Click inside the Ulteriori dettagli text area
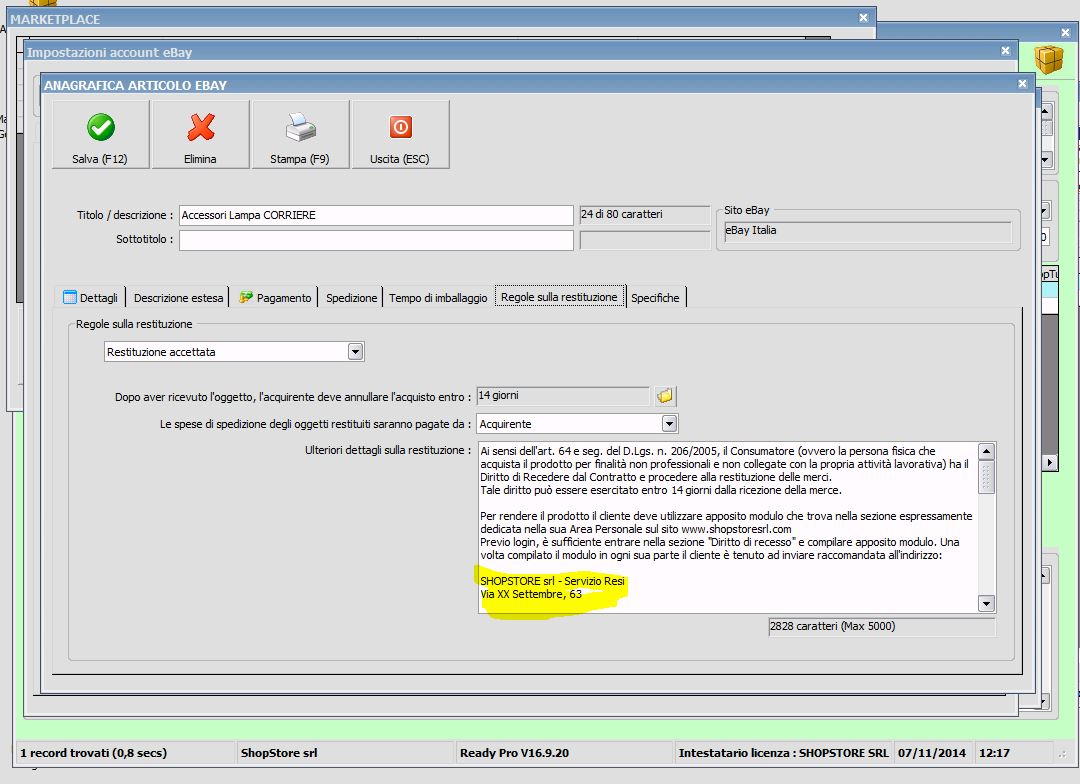Screen dimensions: 1080x784 (x=727, y=528)
